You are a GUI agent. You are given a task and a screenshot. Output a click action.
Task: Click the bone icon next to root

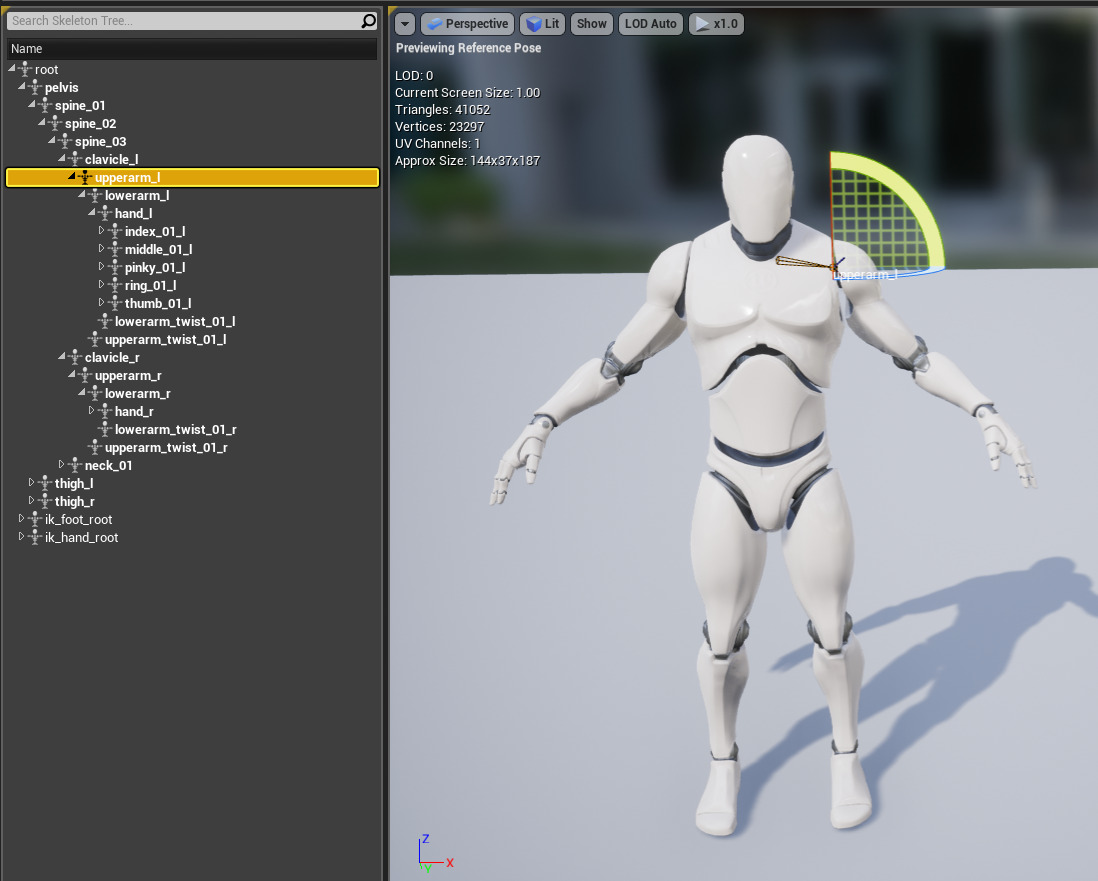pyautogui.click(x=25, y=69)
